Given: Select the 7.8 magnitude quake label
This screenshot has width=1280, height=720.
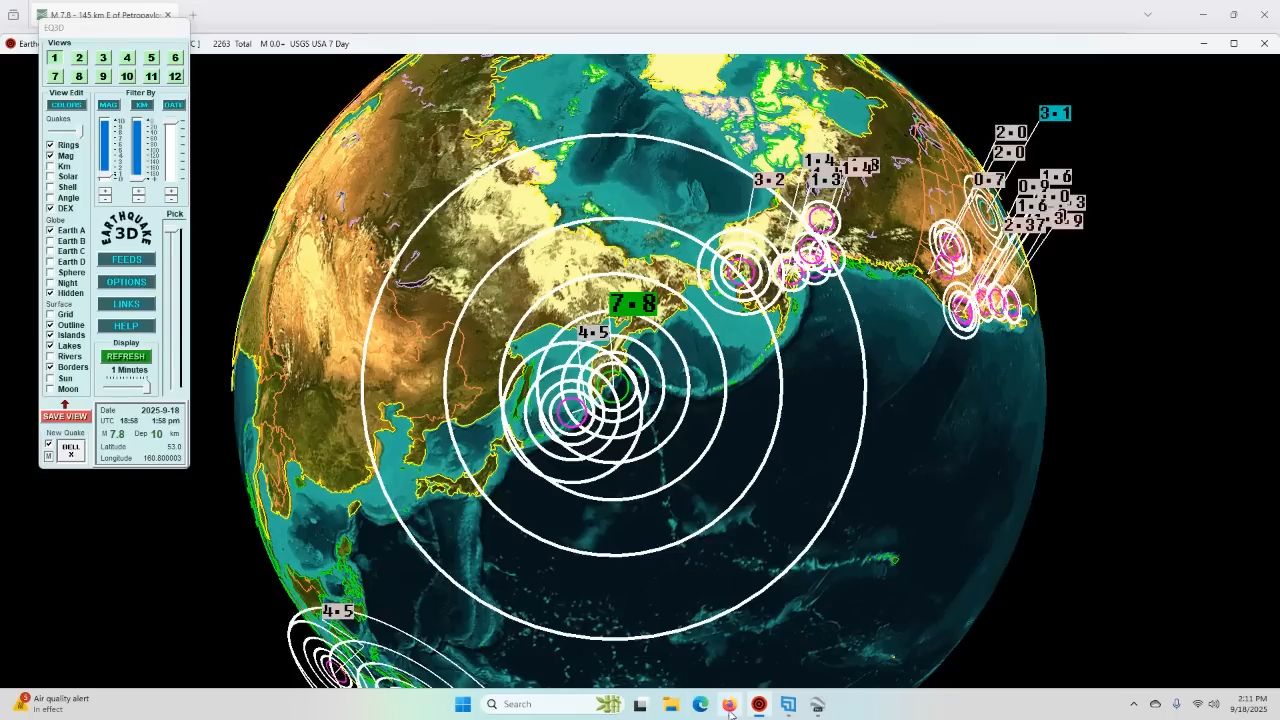Looking at the screenshot, I should tap(632, 304).
